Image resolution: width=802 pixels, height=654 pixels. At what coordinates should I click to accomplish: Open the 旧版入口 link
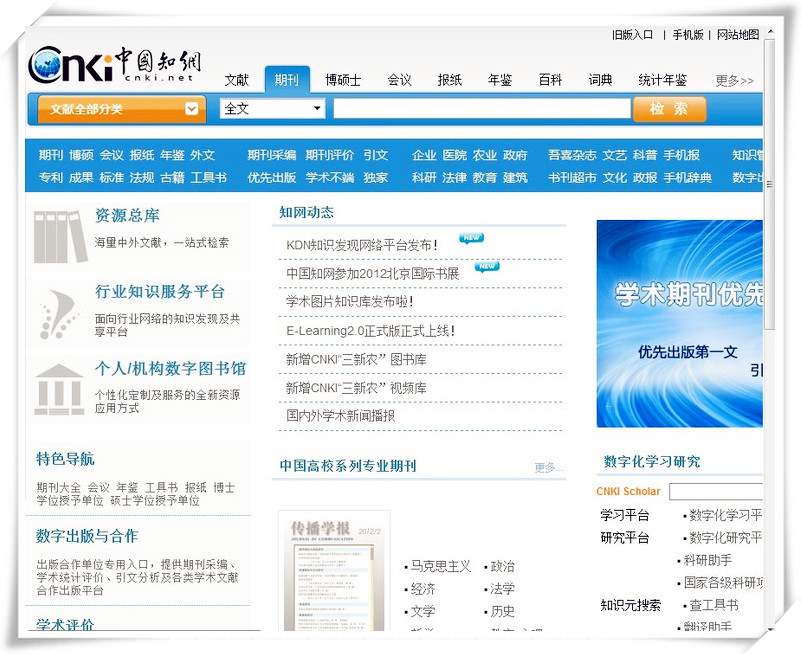click(632, 35)
